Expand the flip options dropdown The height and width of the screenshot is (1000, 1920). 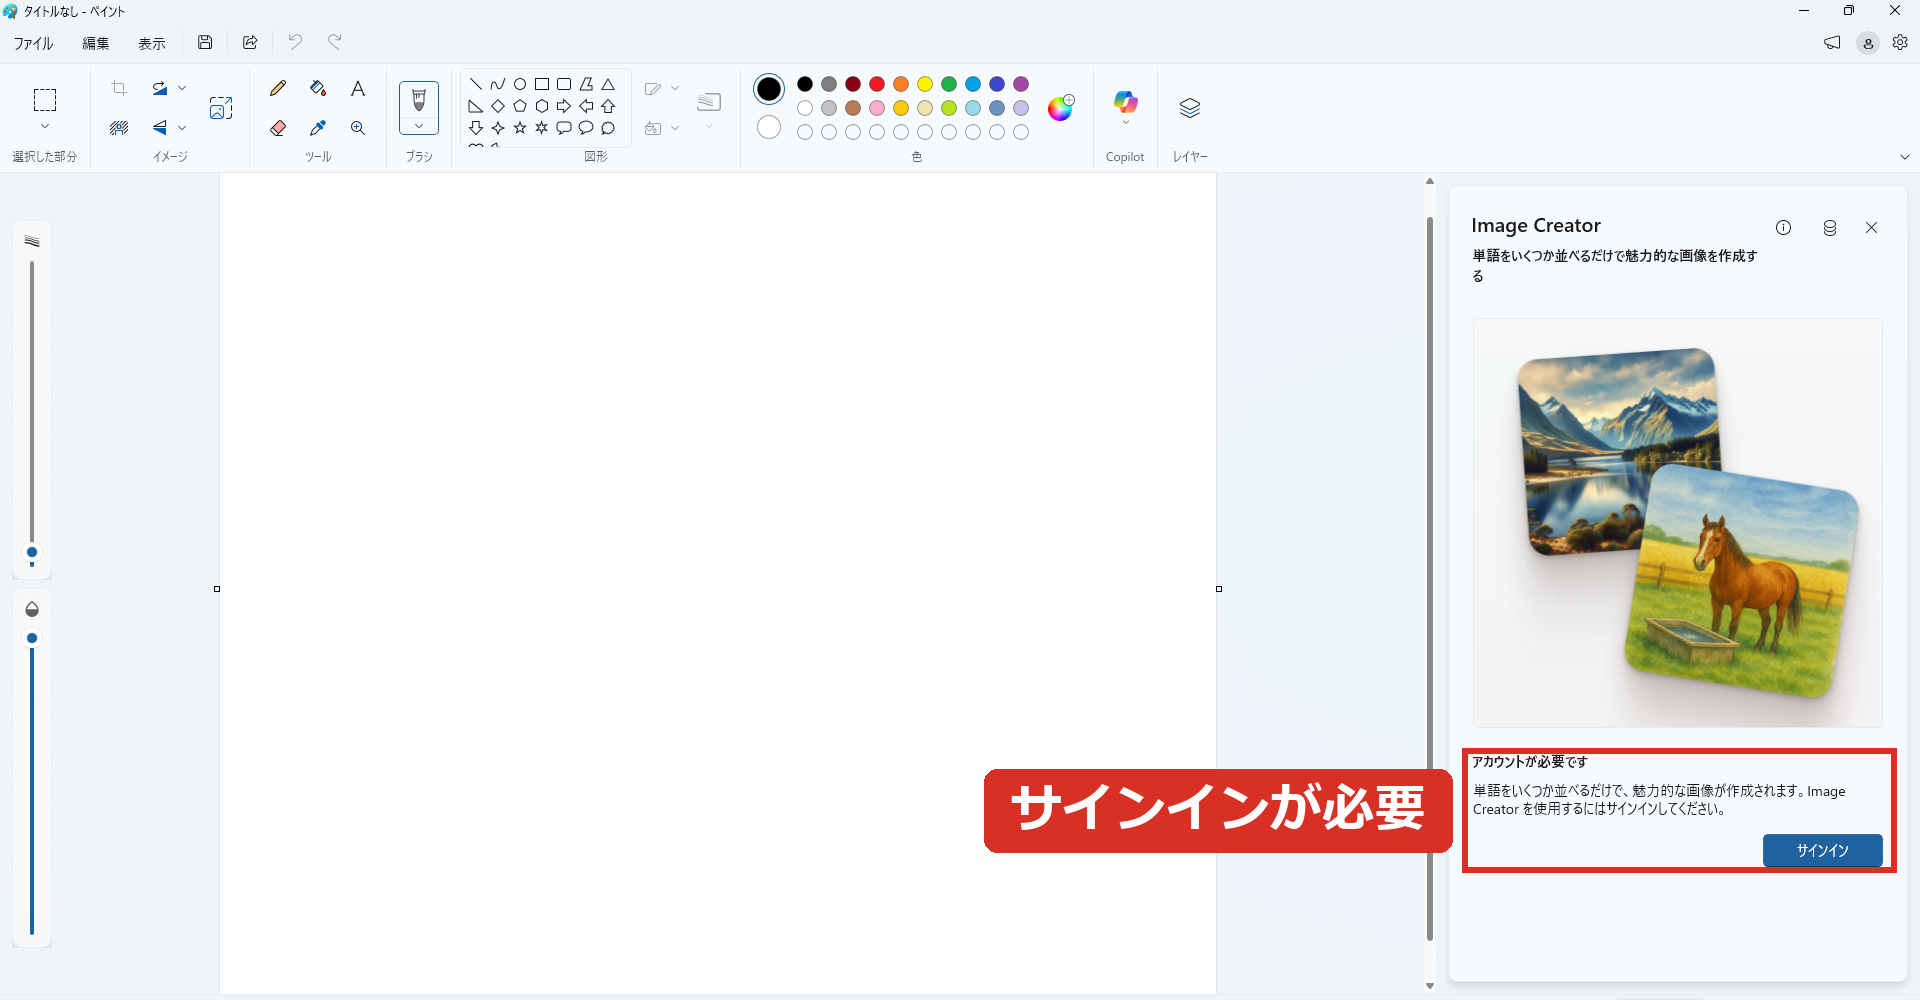182,128
